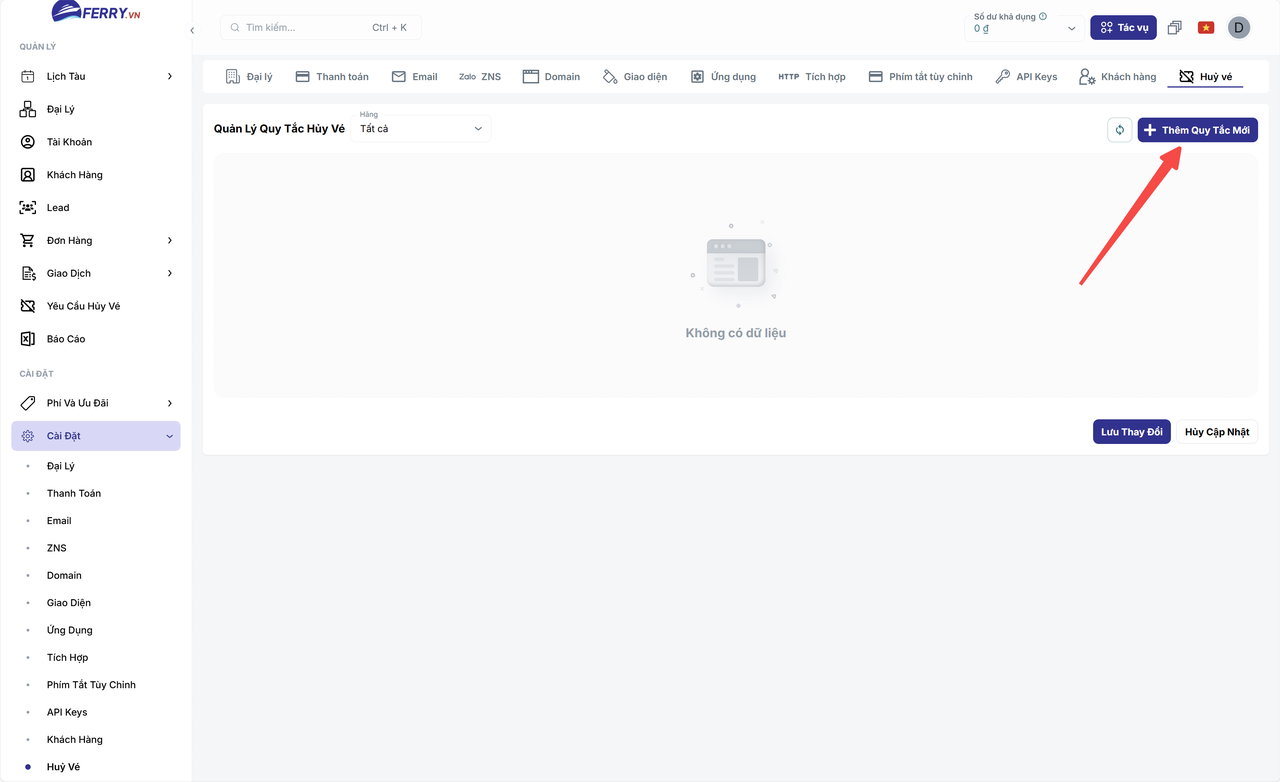Collapse the Cài Đặt section chevron
This screenshot has width=1280, height=782.
point(170,436)
